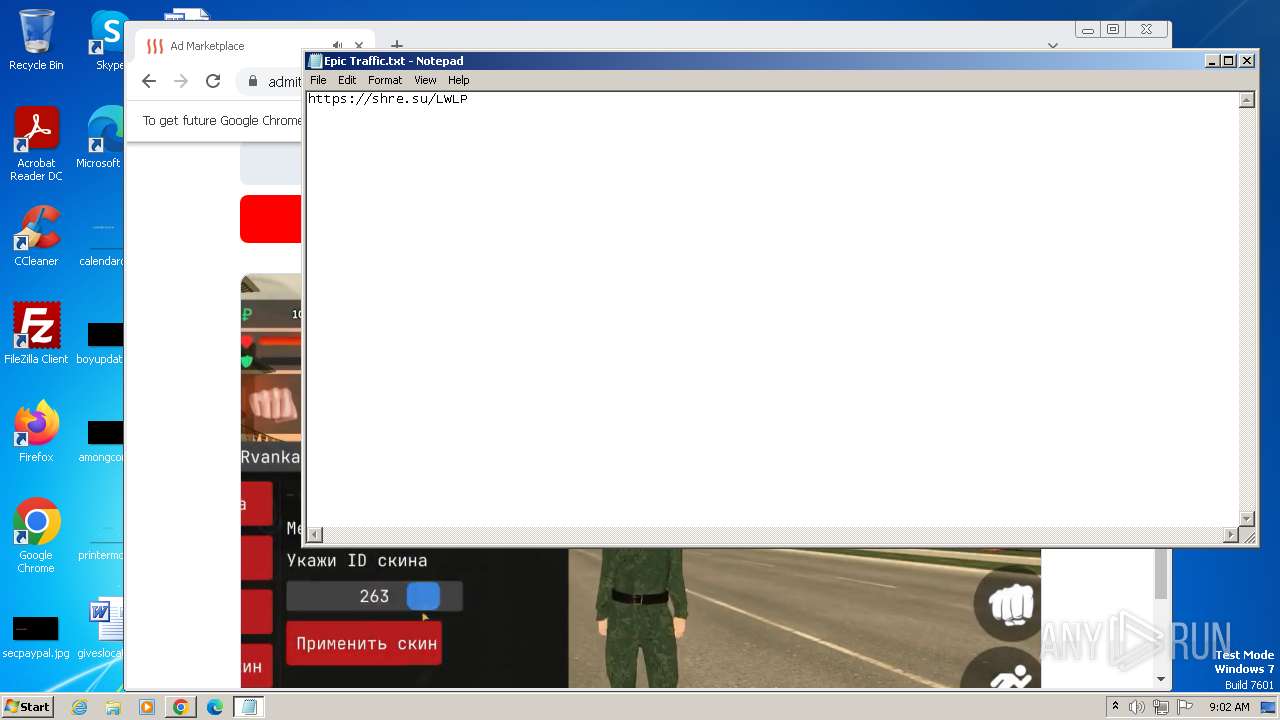Image resolution: width=1280 pixels, height=720 pixels.
Task: Click Notepad horizontal scrollbar right arrow
Action: 1230,535
